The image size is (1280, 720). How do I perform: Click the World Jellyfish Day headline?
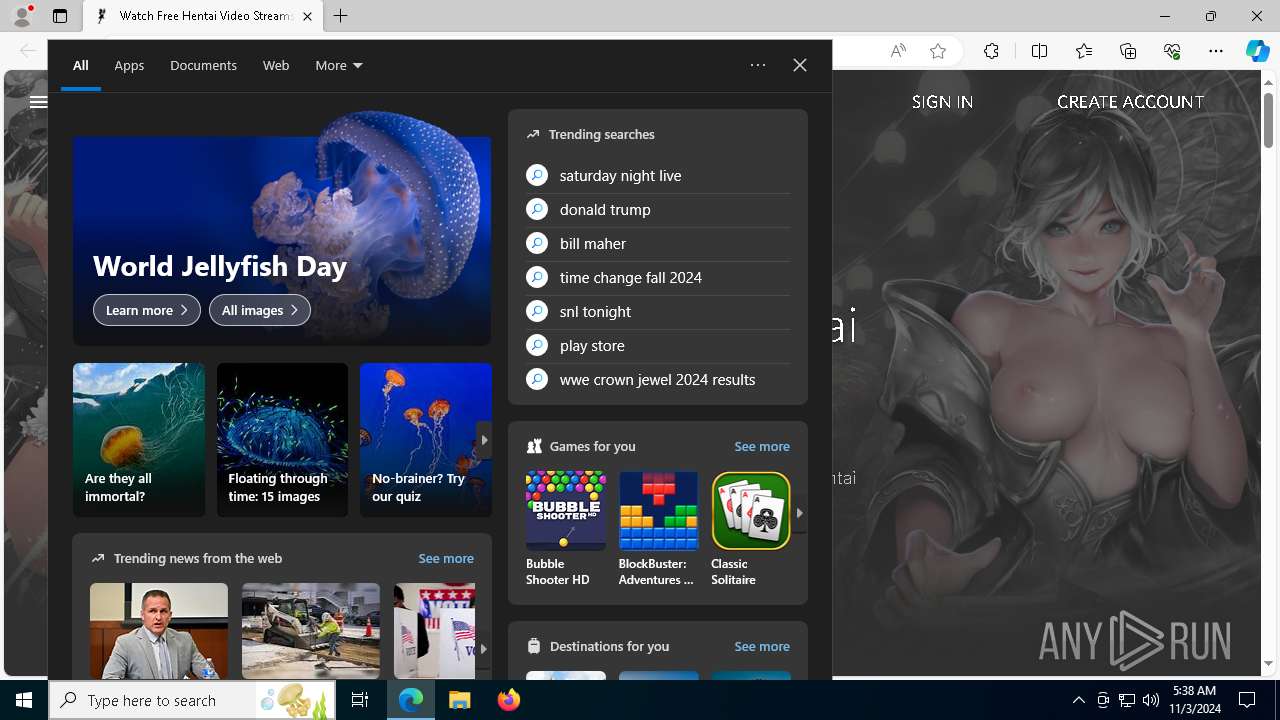[x=220, y=266]
